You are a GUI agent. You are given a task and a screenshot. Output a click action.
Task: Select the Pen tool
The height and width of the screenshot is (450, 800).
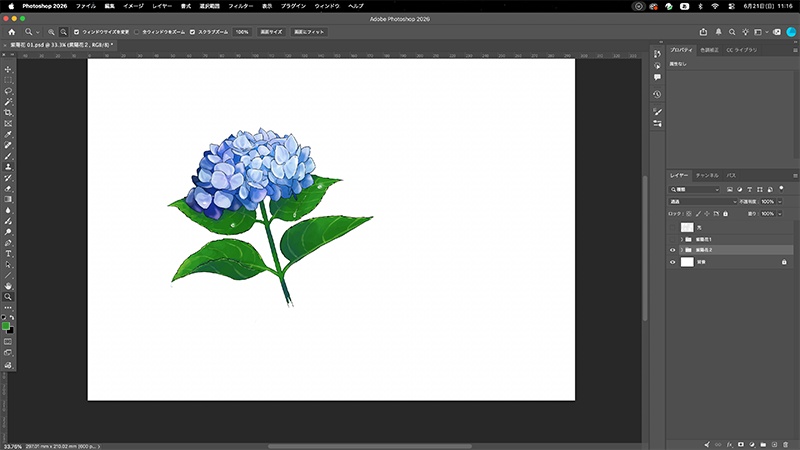tap(8, 243)
